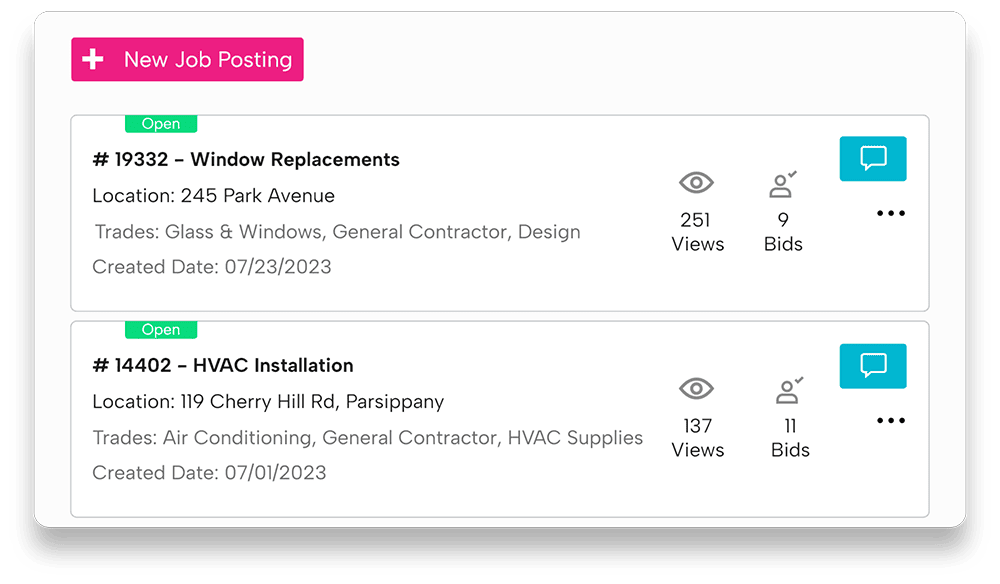Open the # 19332 – Window Replacements title
This screenshot has height=584, width=1000.
tap(246, 160)
